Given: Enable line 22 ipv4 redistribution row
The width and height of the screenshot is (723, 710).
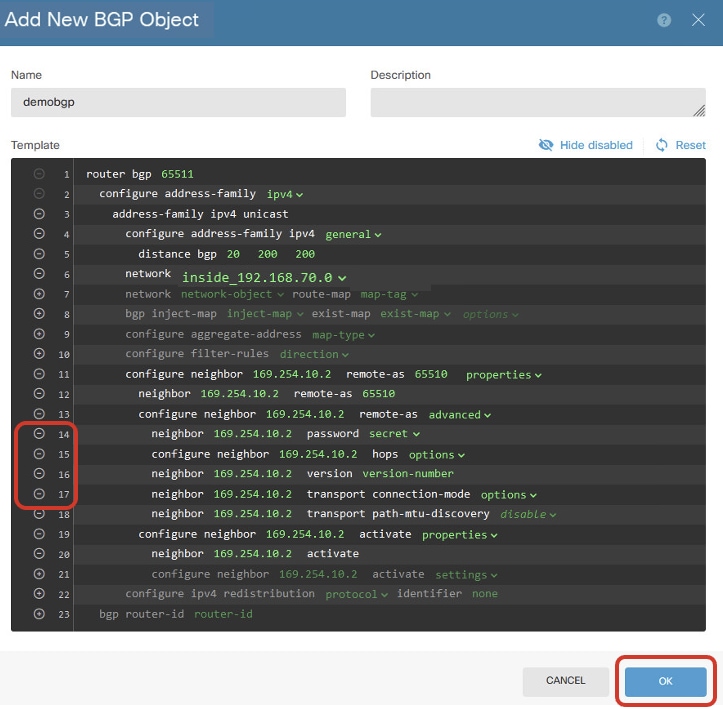Looking at the screenshot, I should coord(39,594).
